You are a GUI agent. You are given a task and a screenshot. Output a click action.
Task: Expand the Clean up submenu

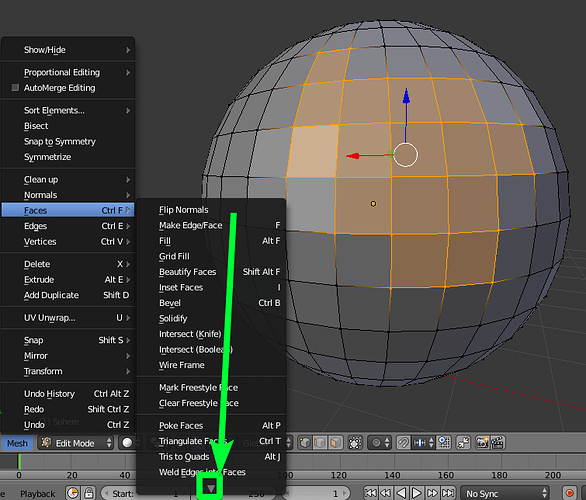(68, 179)
